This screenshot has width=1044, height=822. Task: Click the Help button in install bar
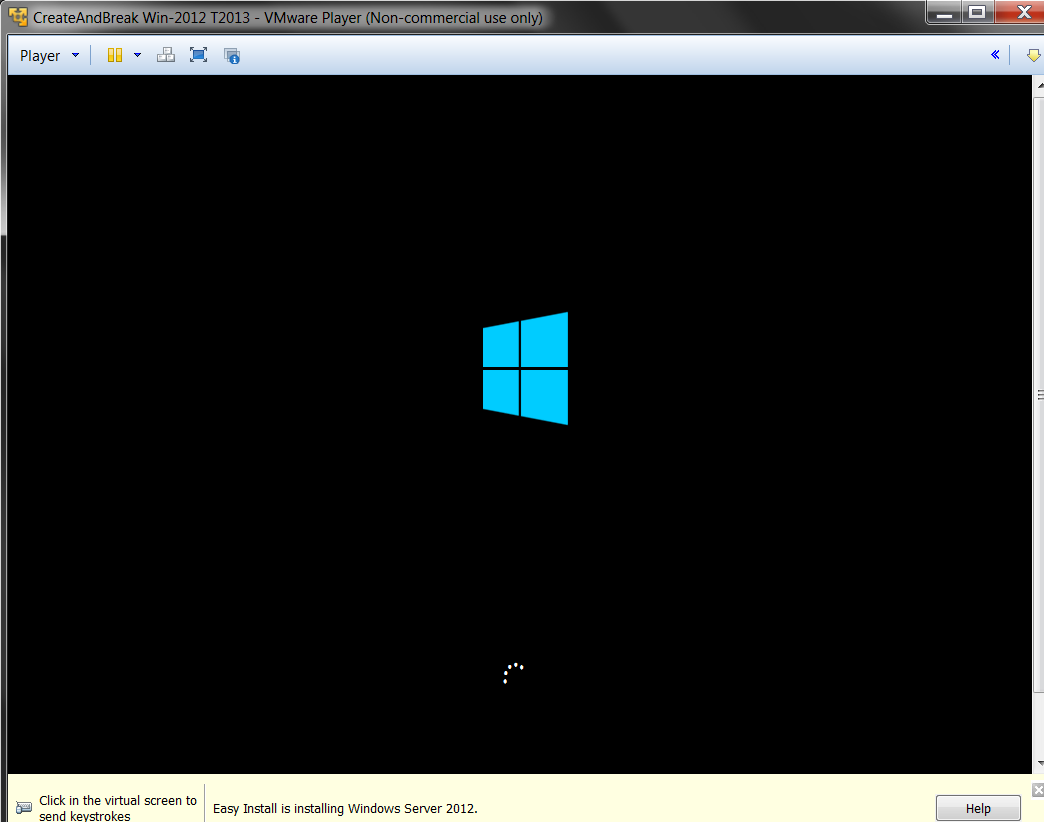pyautogui.click(x=977, y=808)
